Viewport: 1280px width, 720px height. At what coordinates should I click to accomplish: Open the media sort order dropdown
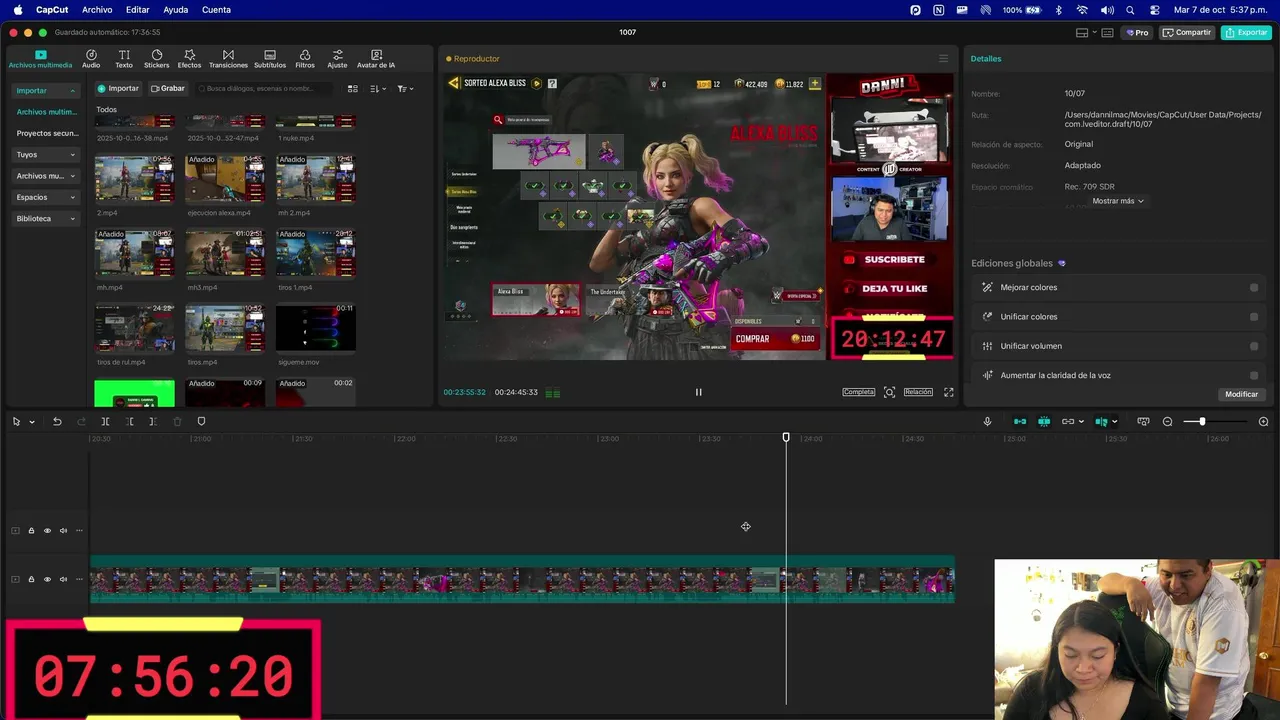tap(378, 89)
